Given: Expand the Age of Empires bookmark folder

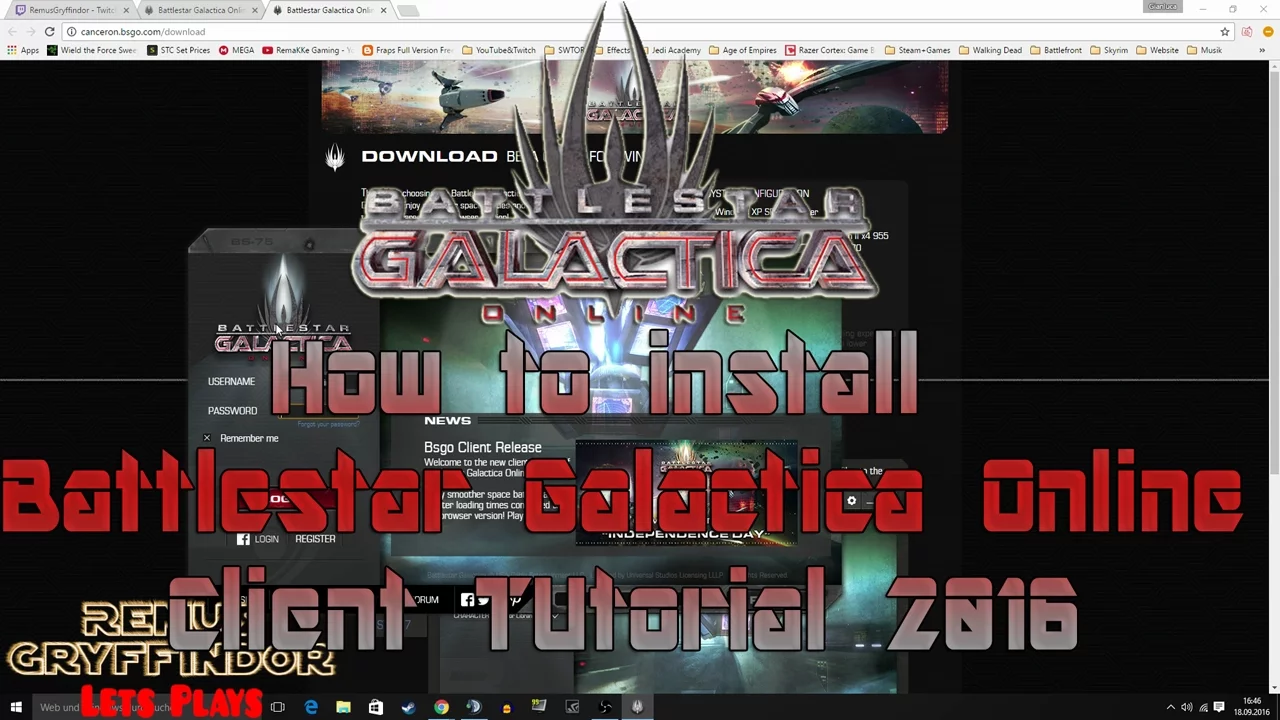Looking at the screenshot, I should [x=743, y=50].
